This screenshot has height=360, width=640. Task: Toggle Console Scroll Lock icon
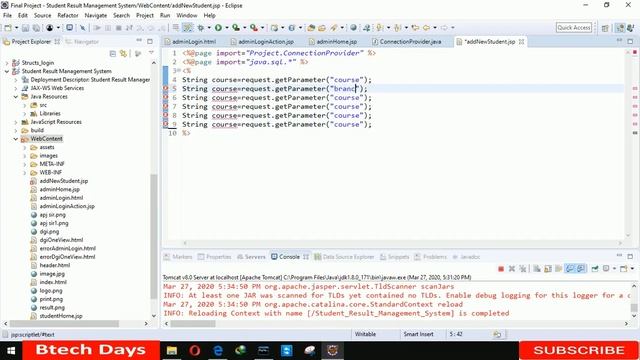click(x=548, y=269)
